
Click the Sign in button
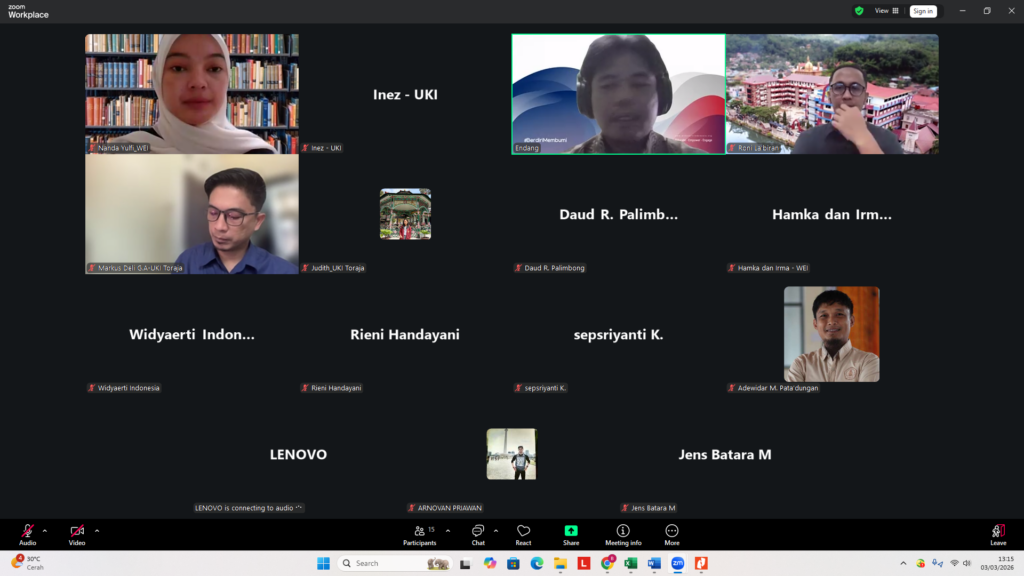point(923,11)
